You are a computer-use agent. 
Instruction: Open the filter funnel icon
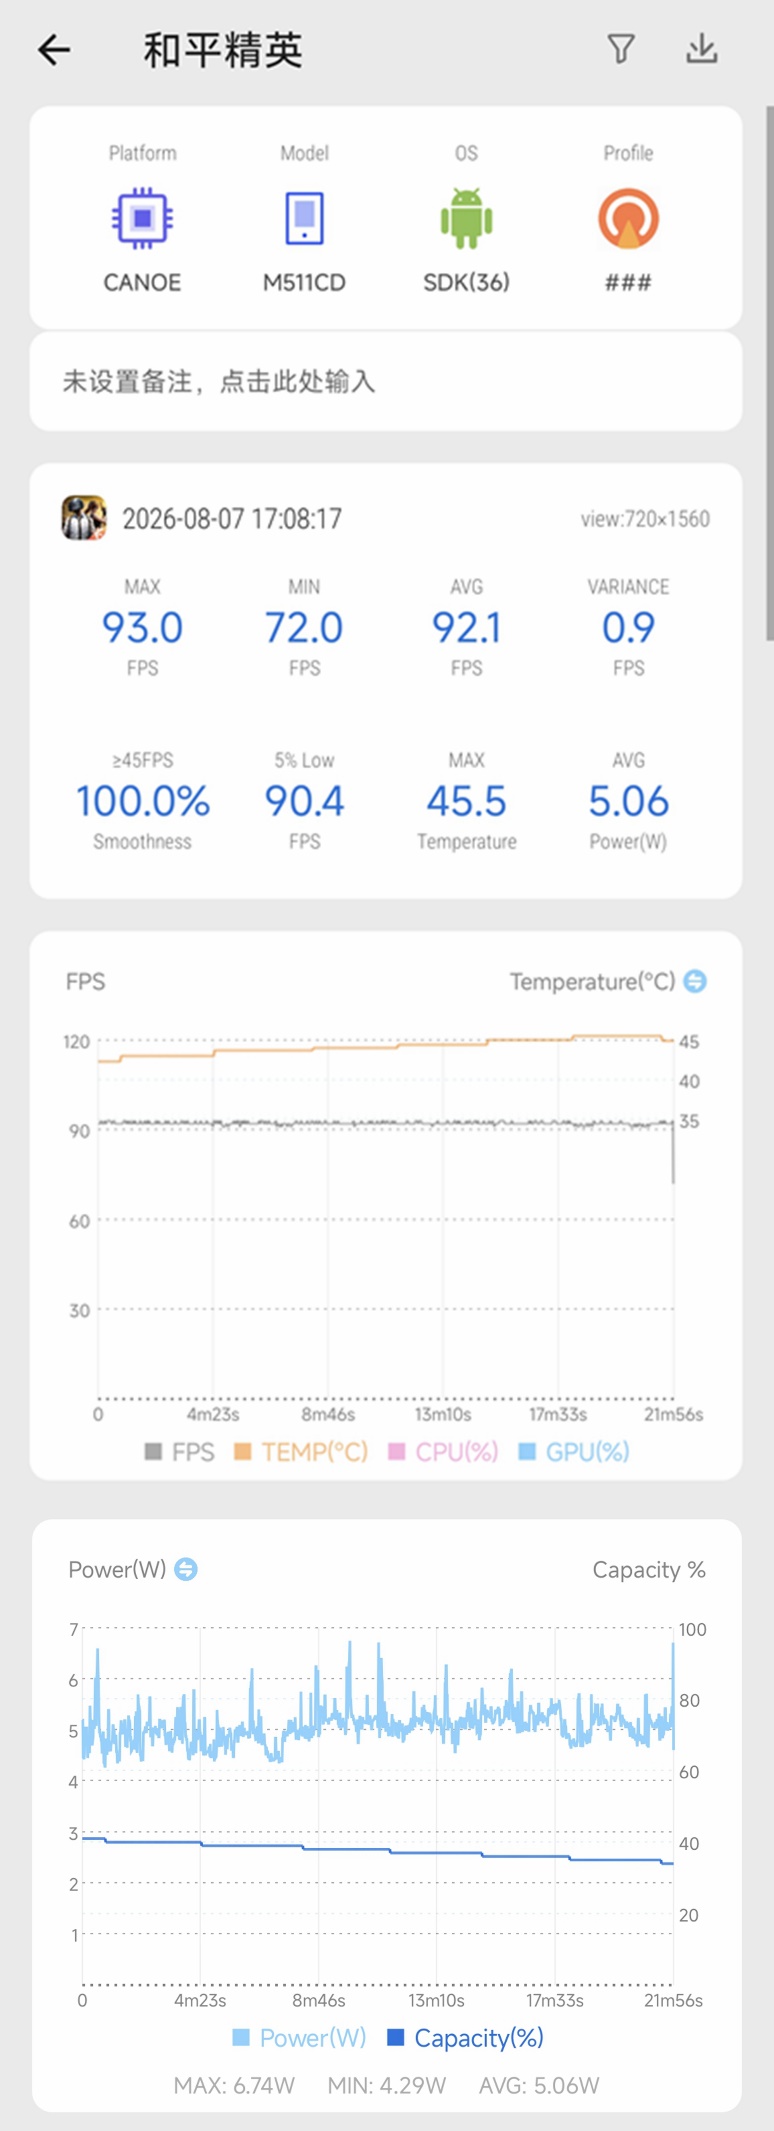[x=621, y=48]
